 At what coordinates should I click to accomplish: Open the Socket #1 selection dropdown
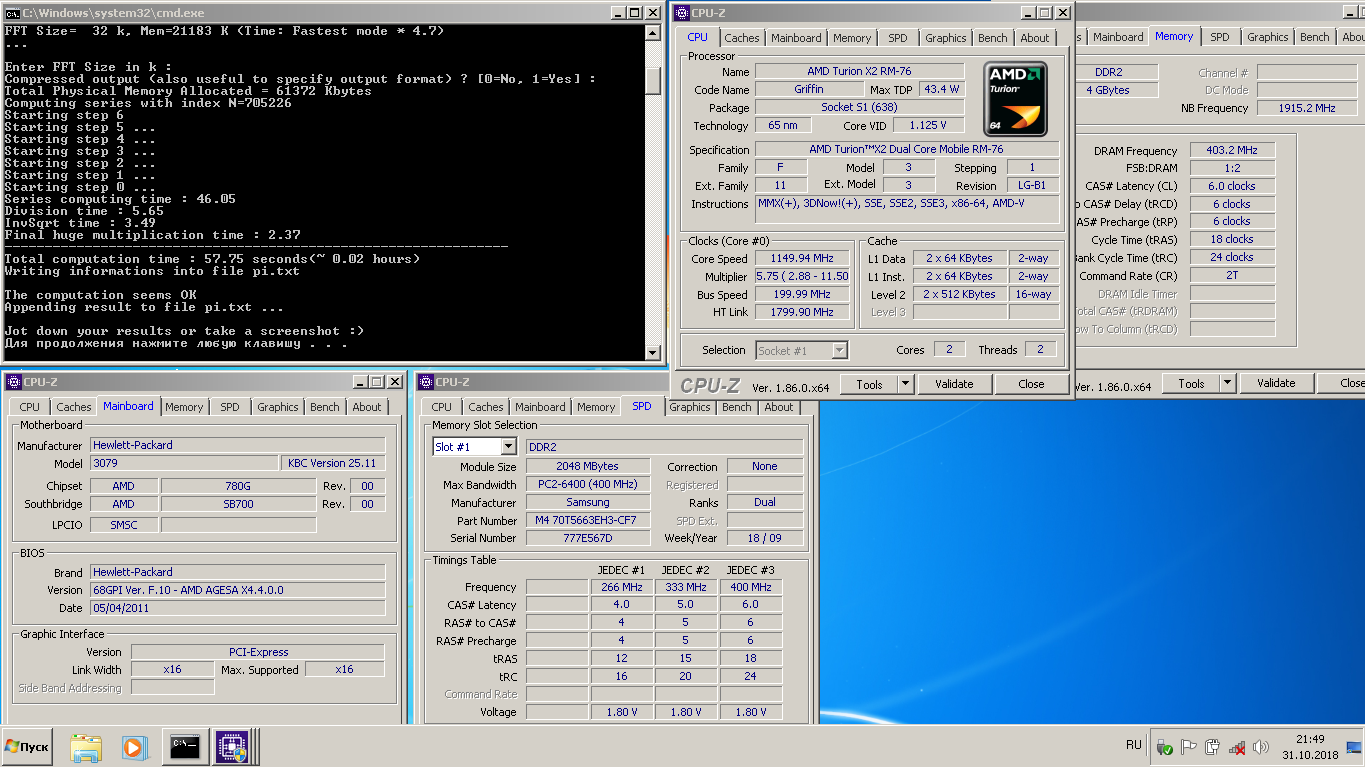click(840, 350)
